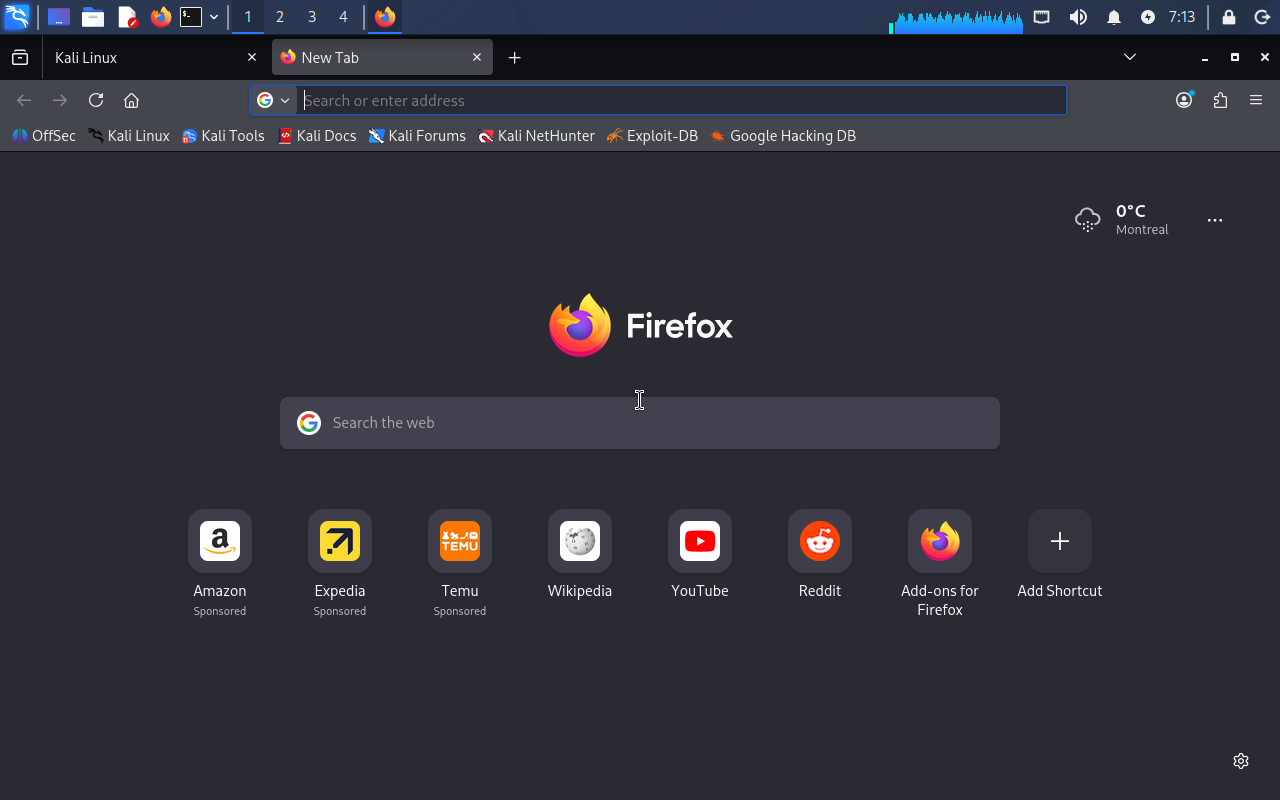1280x800 pixels.
Task: Expand the list all tabs chevron
Action: pos(1130,57)
